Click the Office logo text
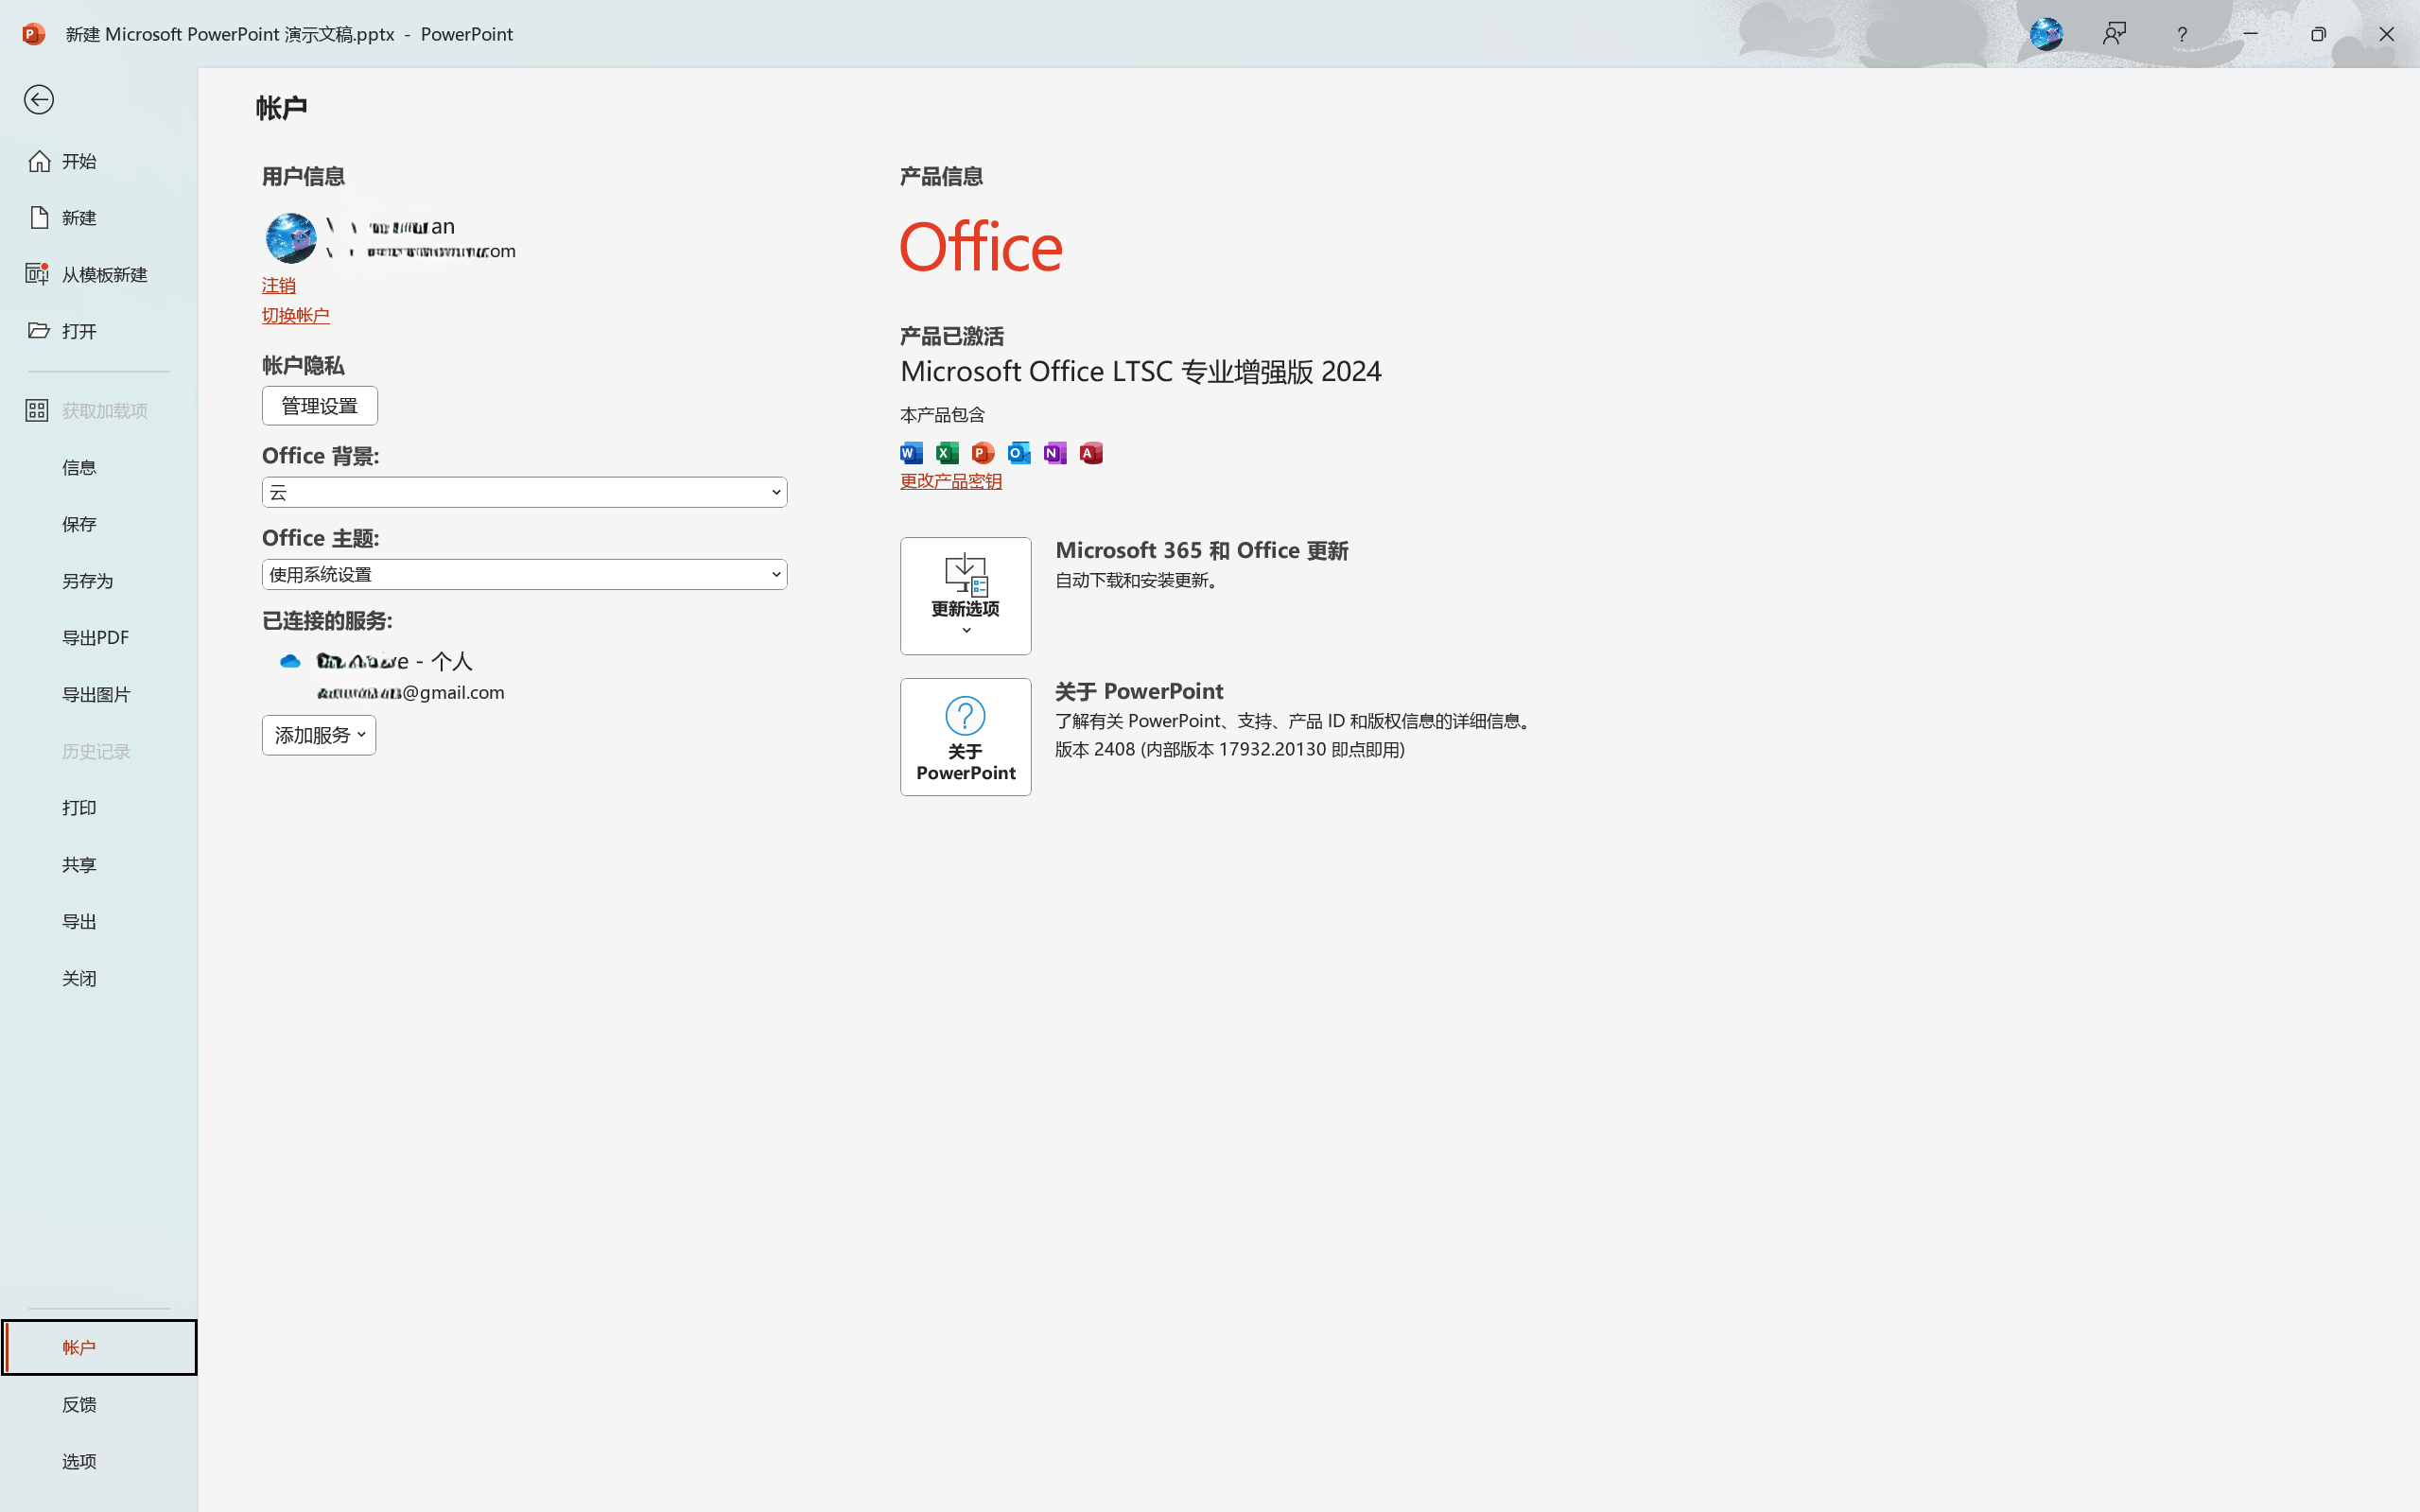Viewport: 2420px width, 1512px height. [981, 247]
